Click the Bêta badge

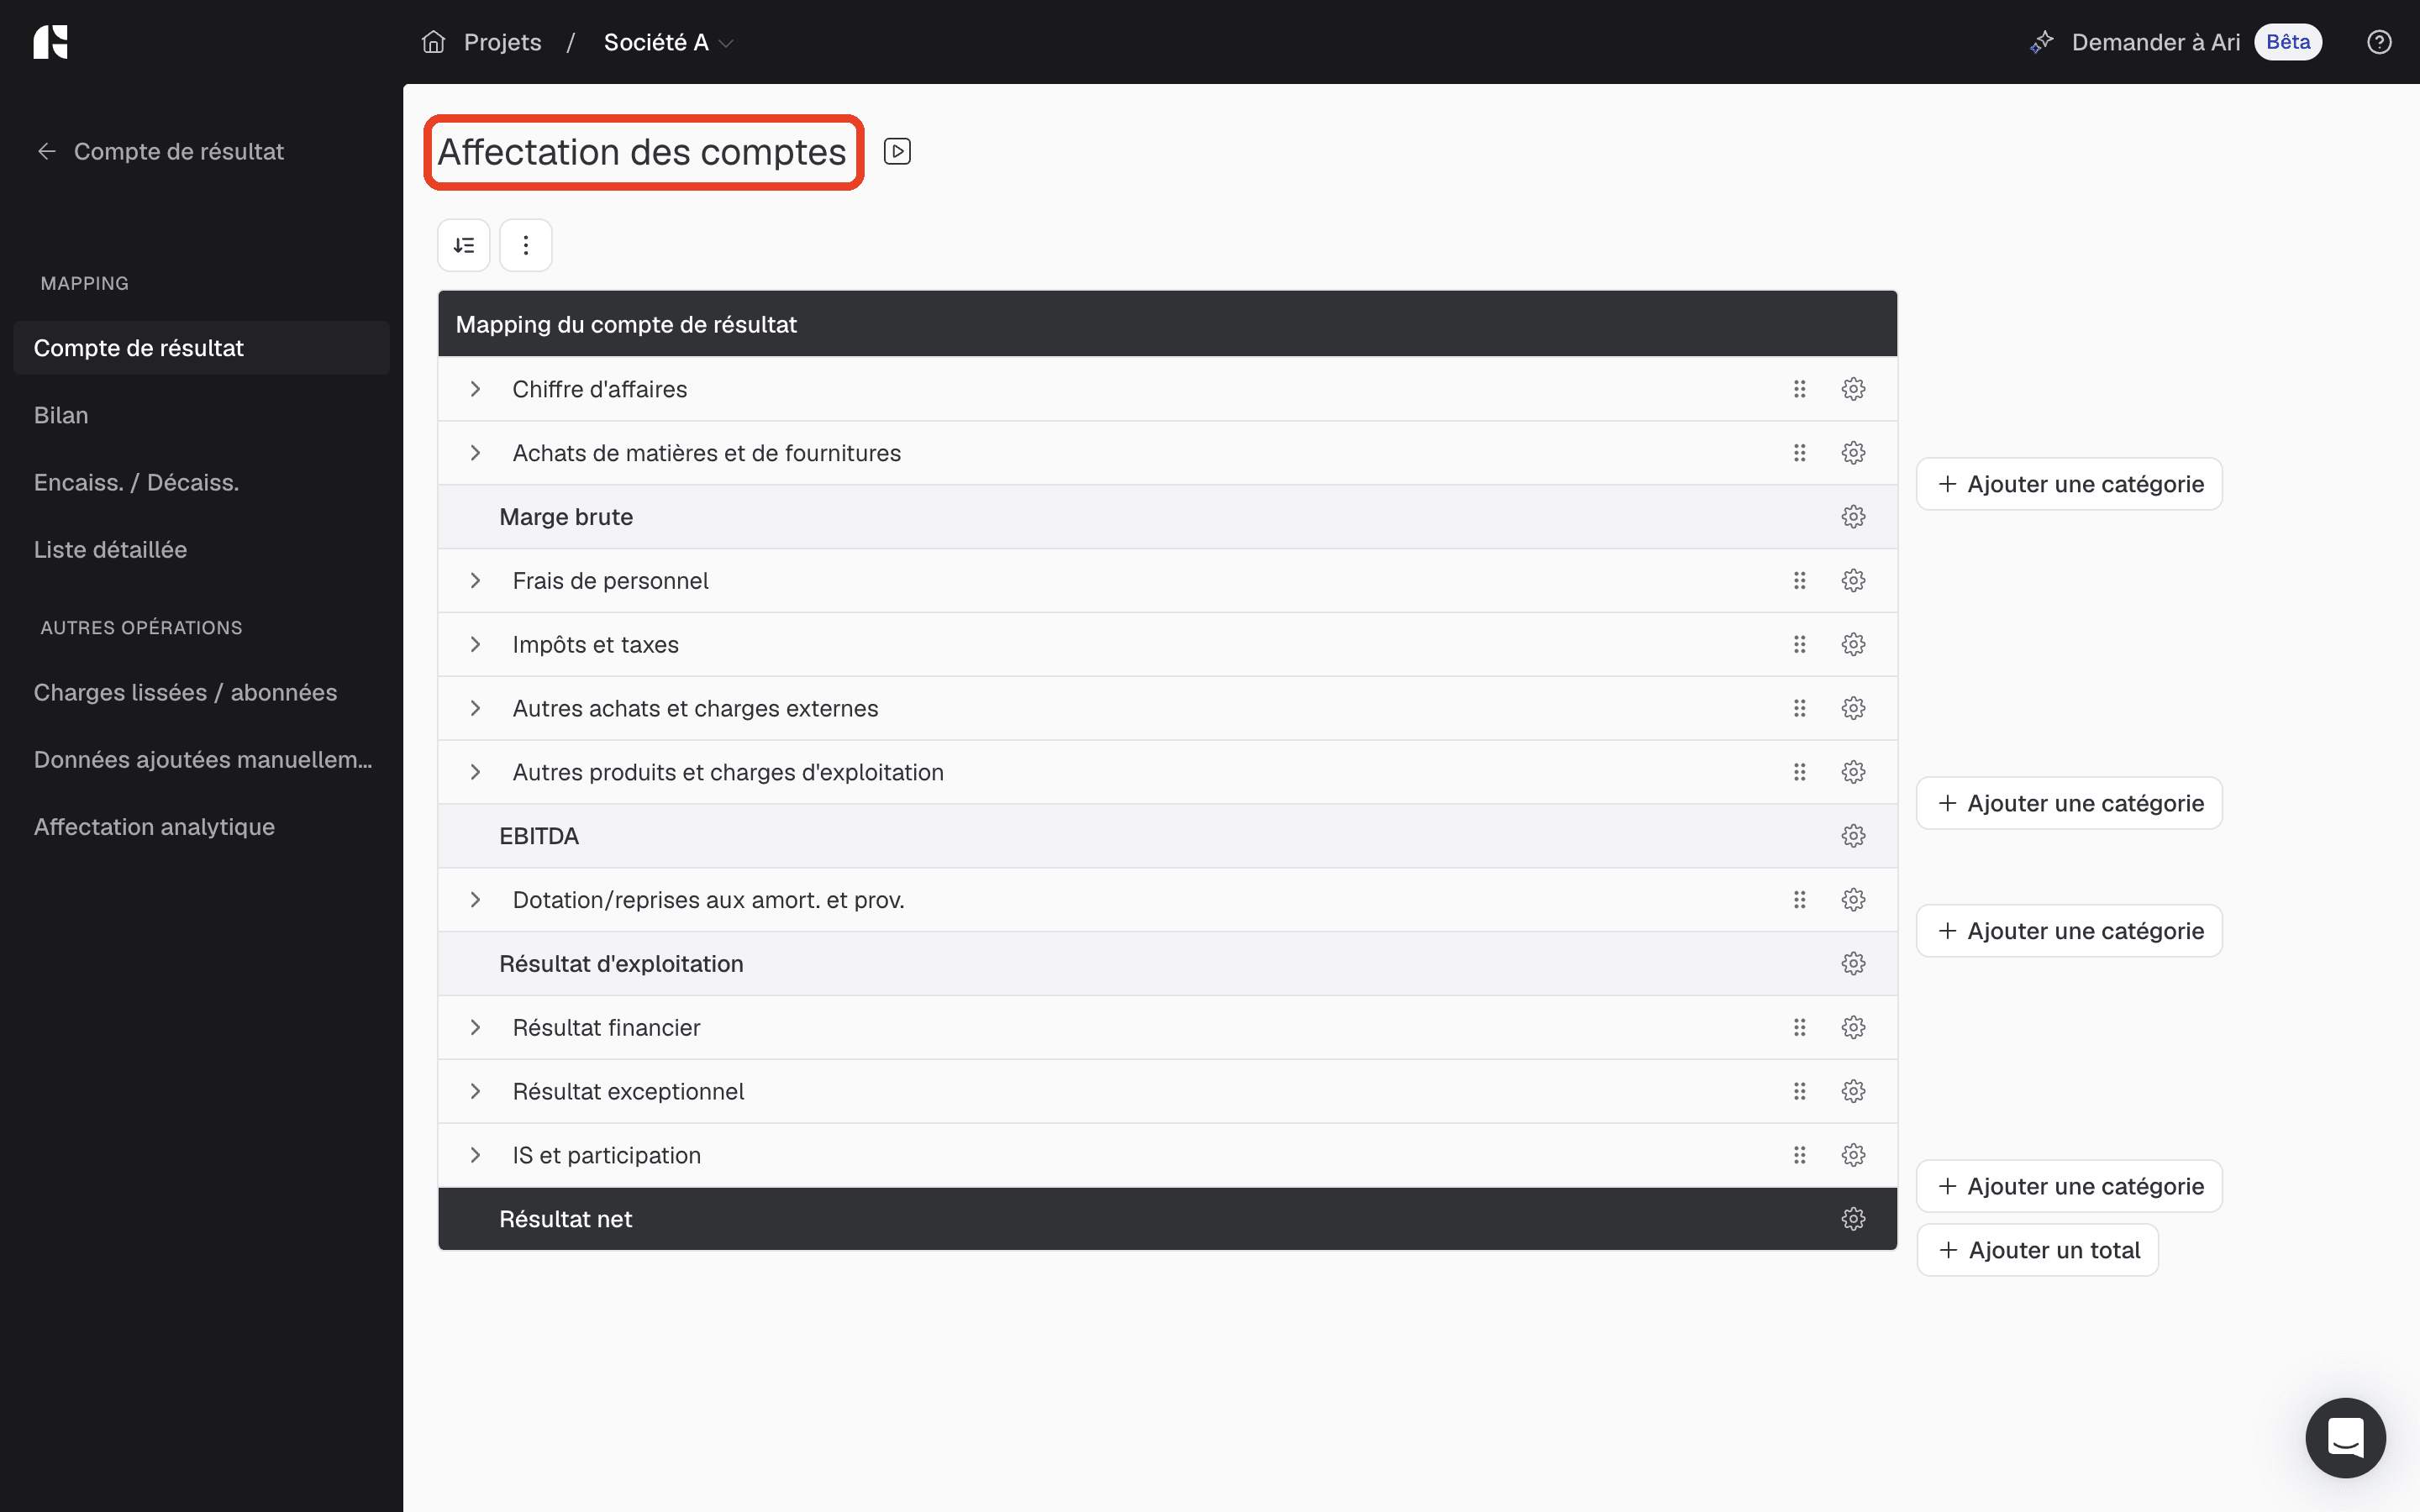[2287, 42]
